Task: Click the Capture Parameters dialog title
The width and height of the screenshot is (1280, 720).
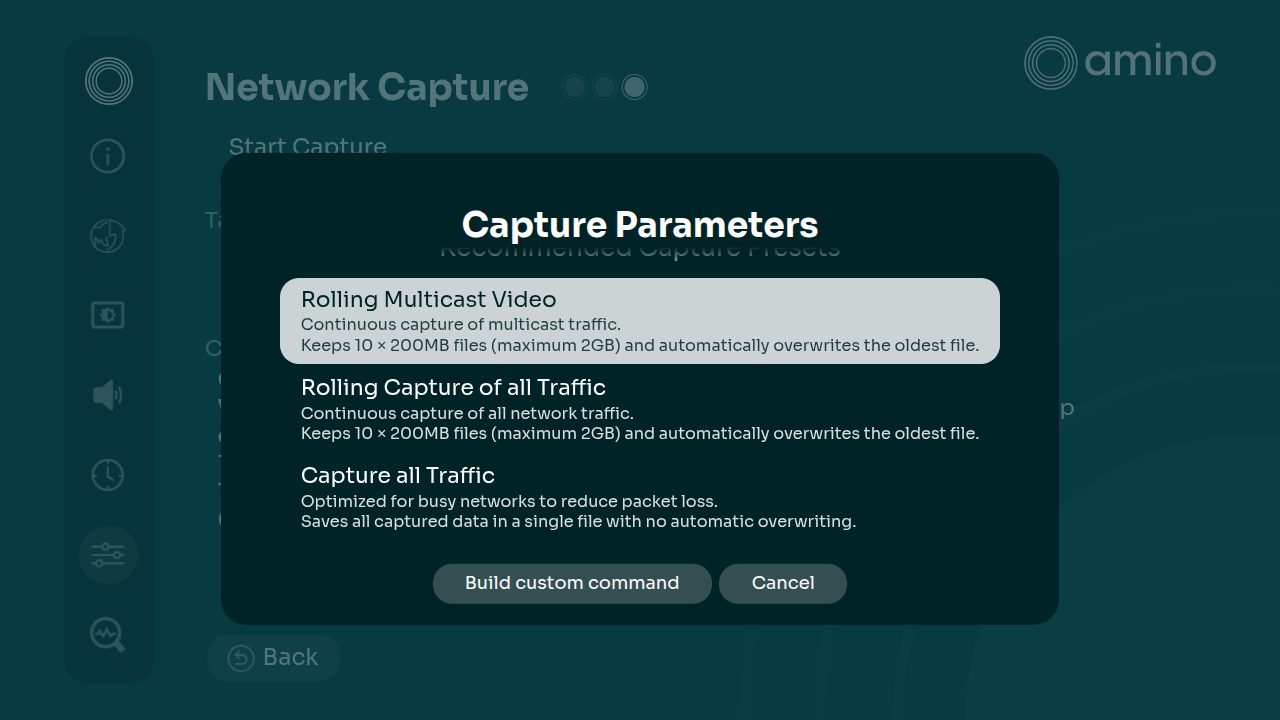Action: point(639,225)
